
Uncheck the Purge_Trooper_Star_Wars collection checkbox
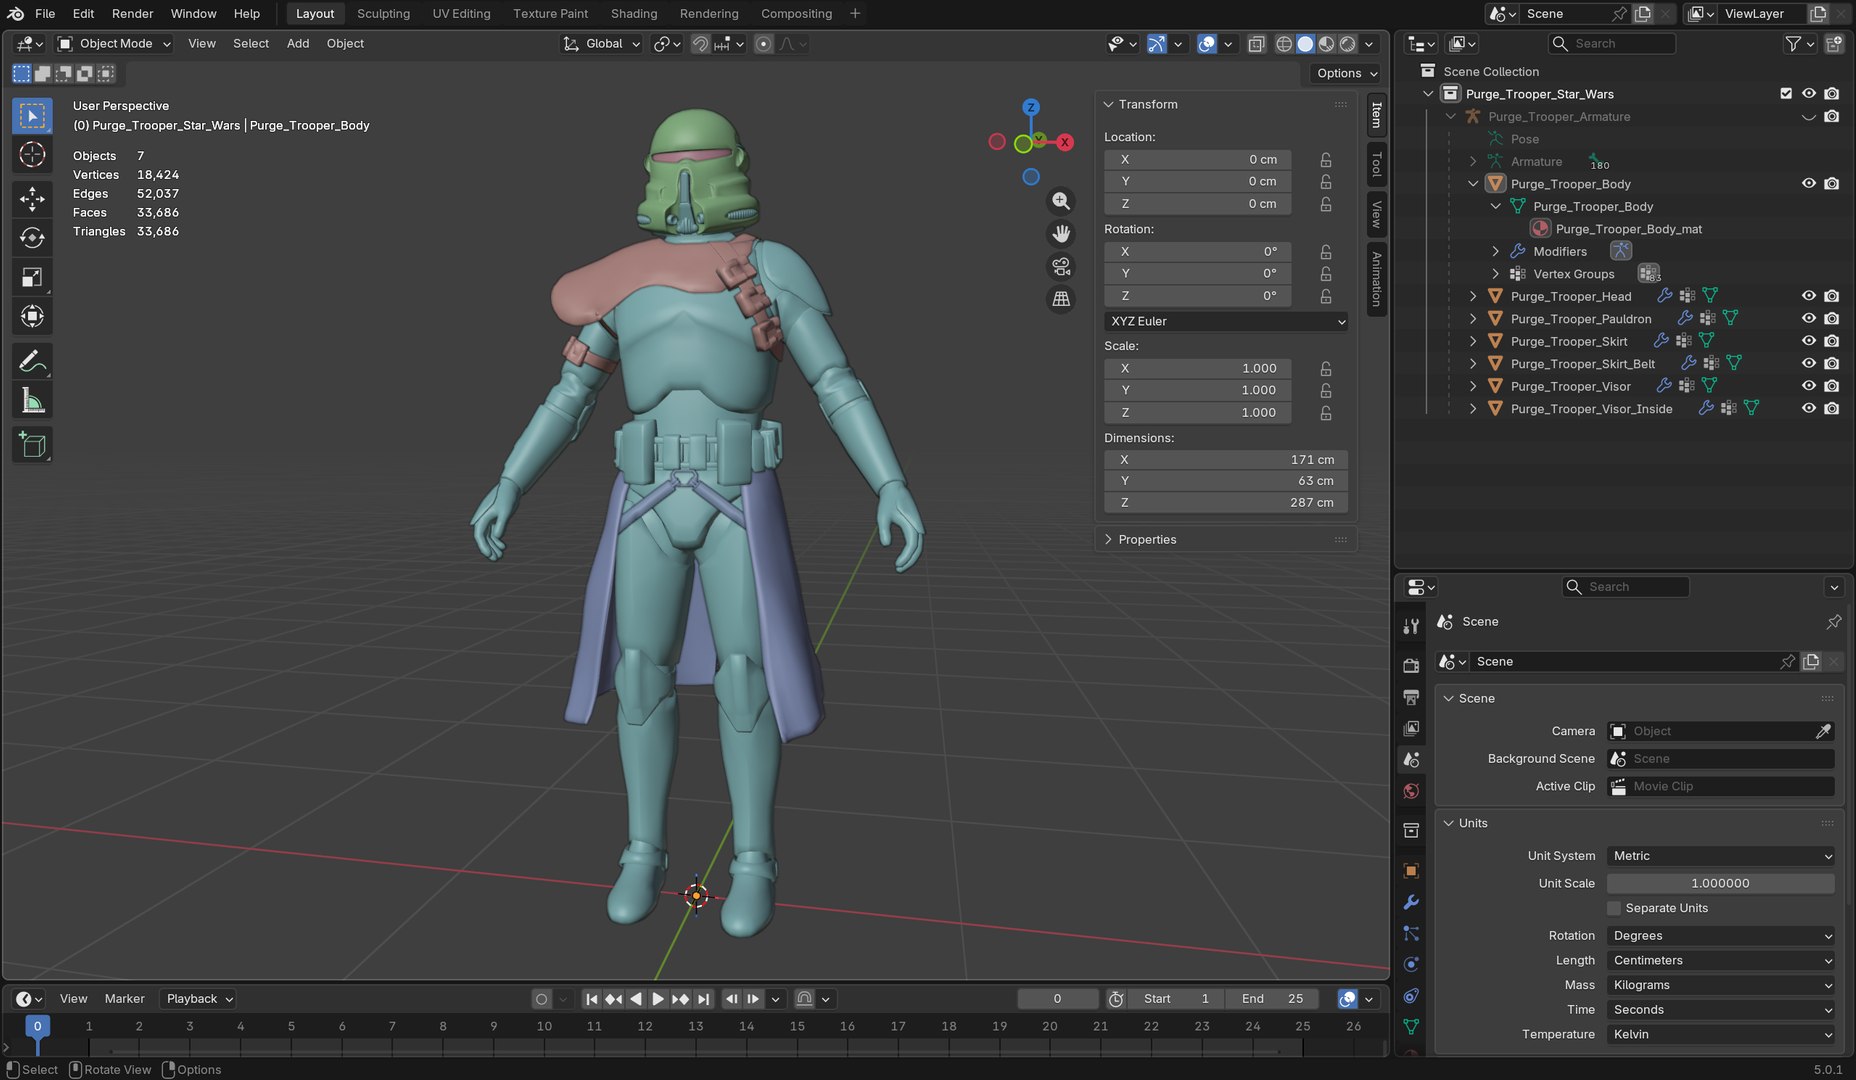1786,94
